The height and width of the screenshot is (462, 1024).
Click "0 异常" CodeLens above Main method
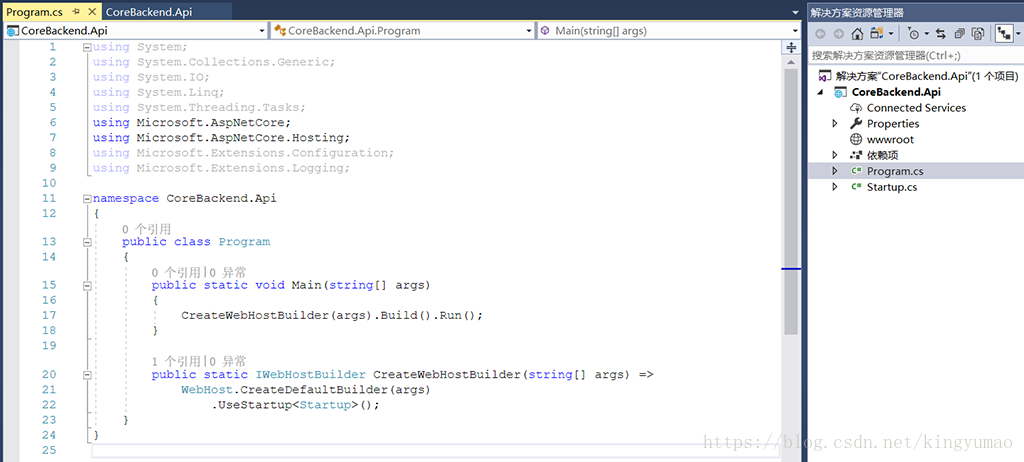coord(228,272)
